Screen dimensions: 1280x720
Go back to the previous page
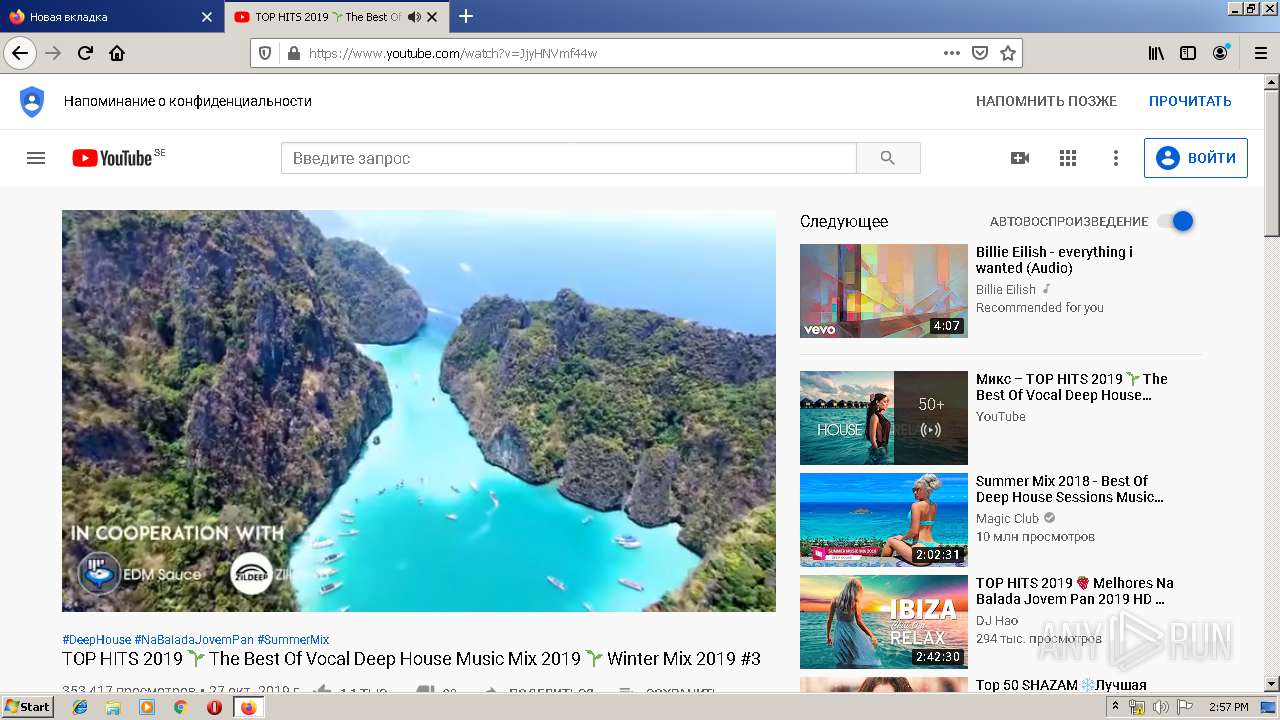pyautogui.click(x=20, y=53)
